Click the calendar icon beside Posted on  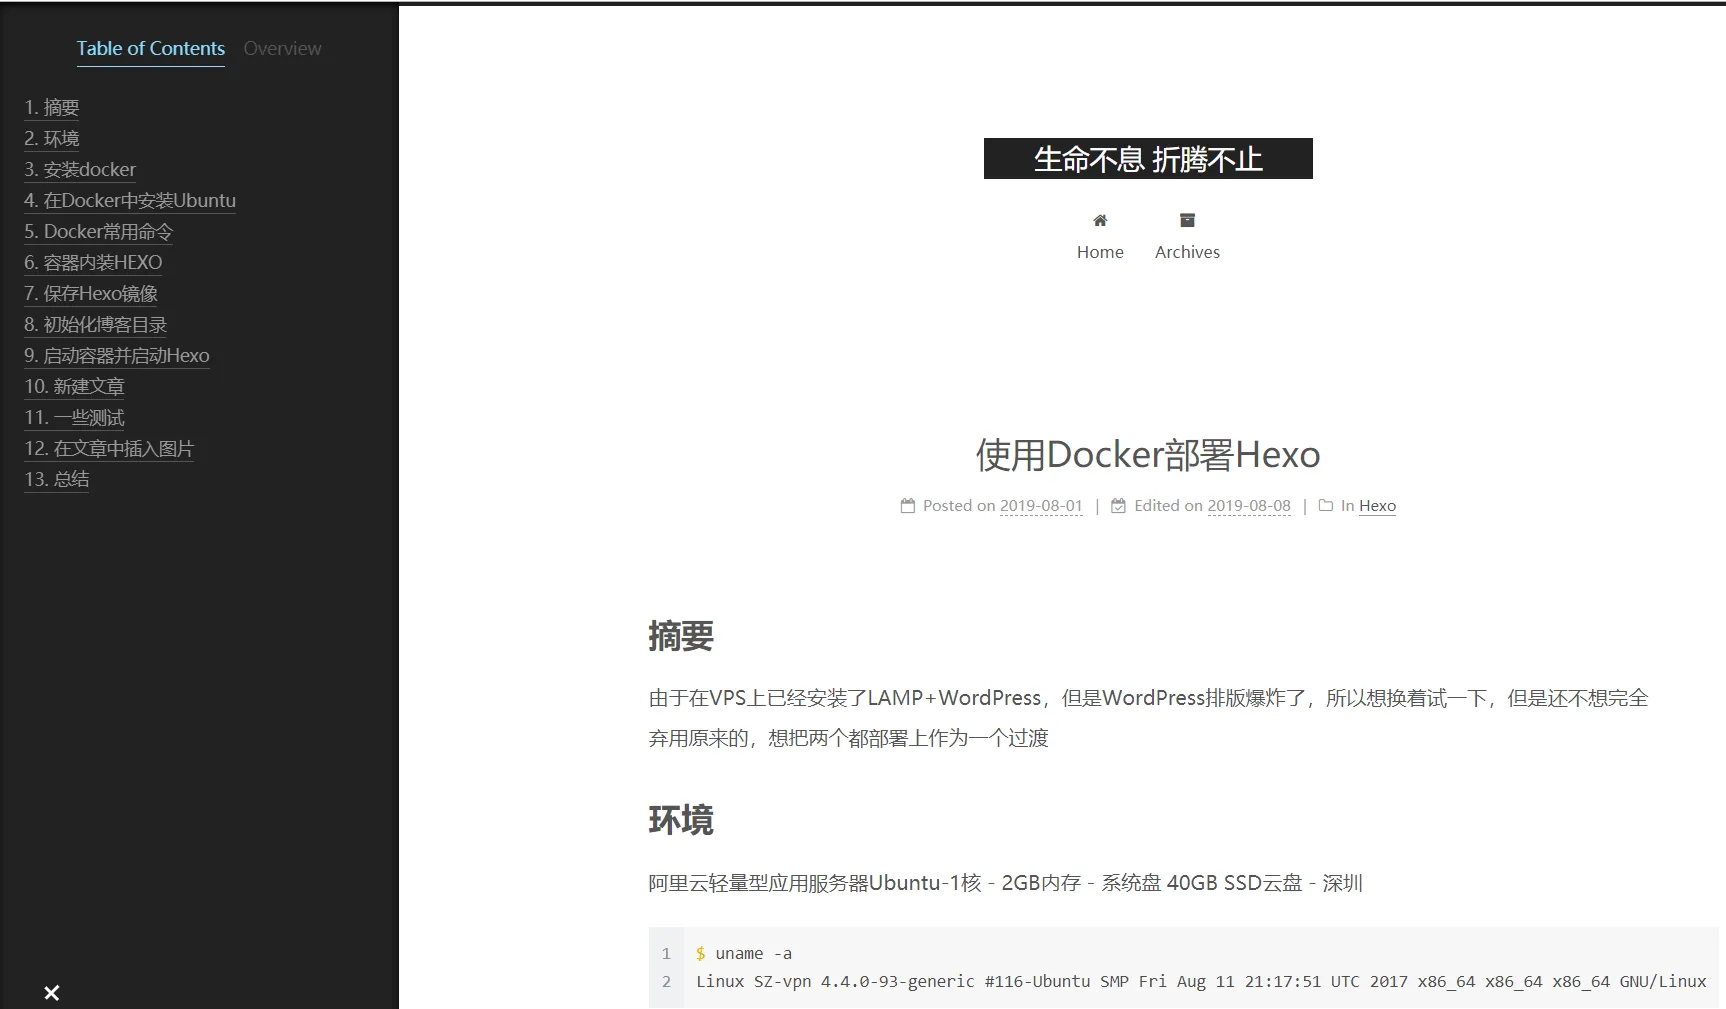click(x=908, y=506)
